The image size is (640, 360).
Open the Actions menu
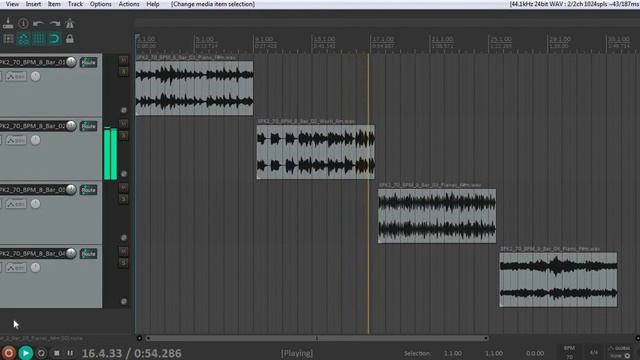coord(129,4)
